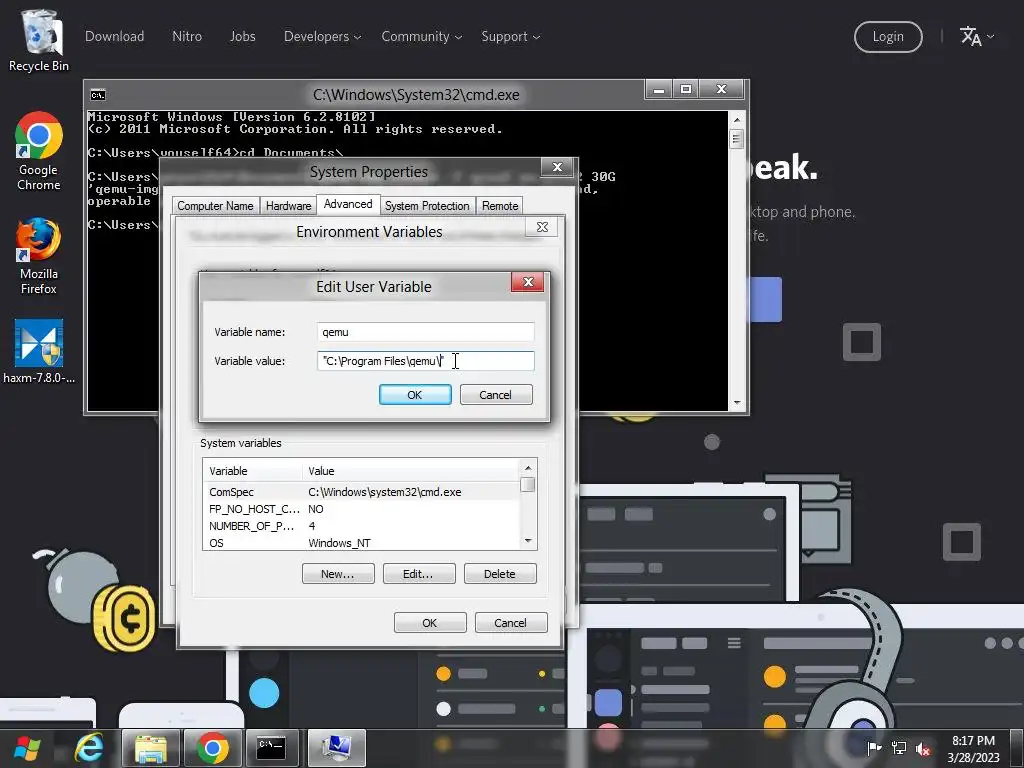The height and width of the screenshot is (768, 1024).
Task: Click the muted volume tray icon
Action: pyautogui.click(x=923, y=749)
